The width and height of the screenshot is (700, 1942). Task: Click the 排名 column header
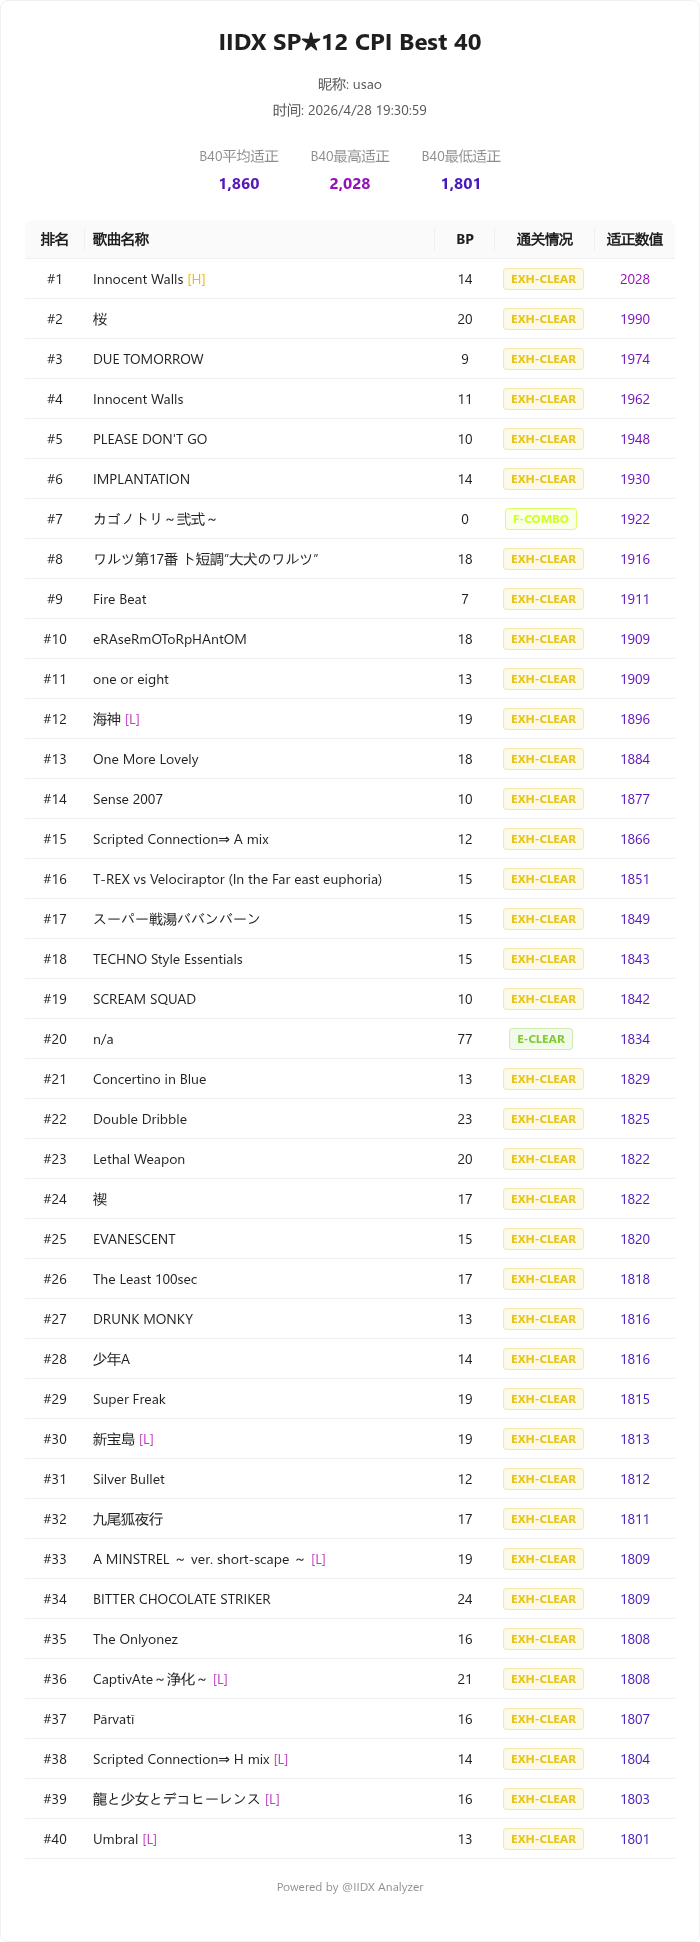[55, 239]
